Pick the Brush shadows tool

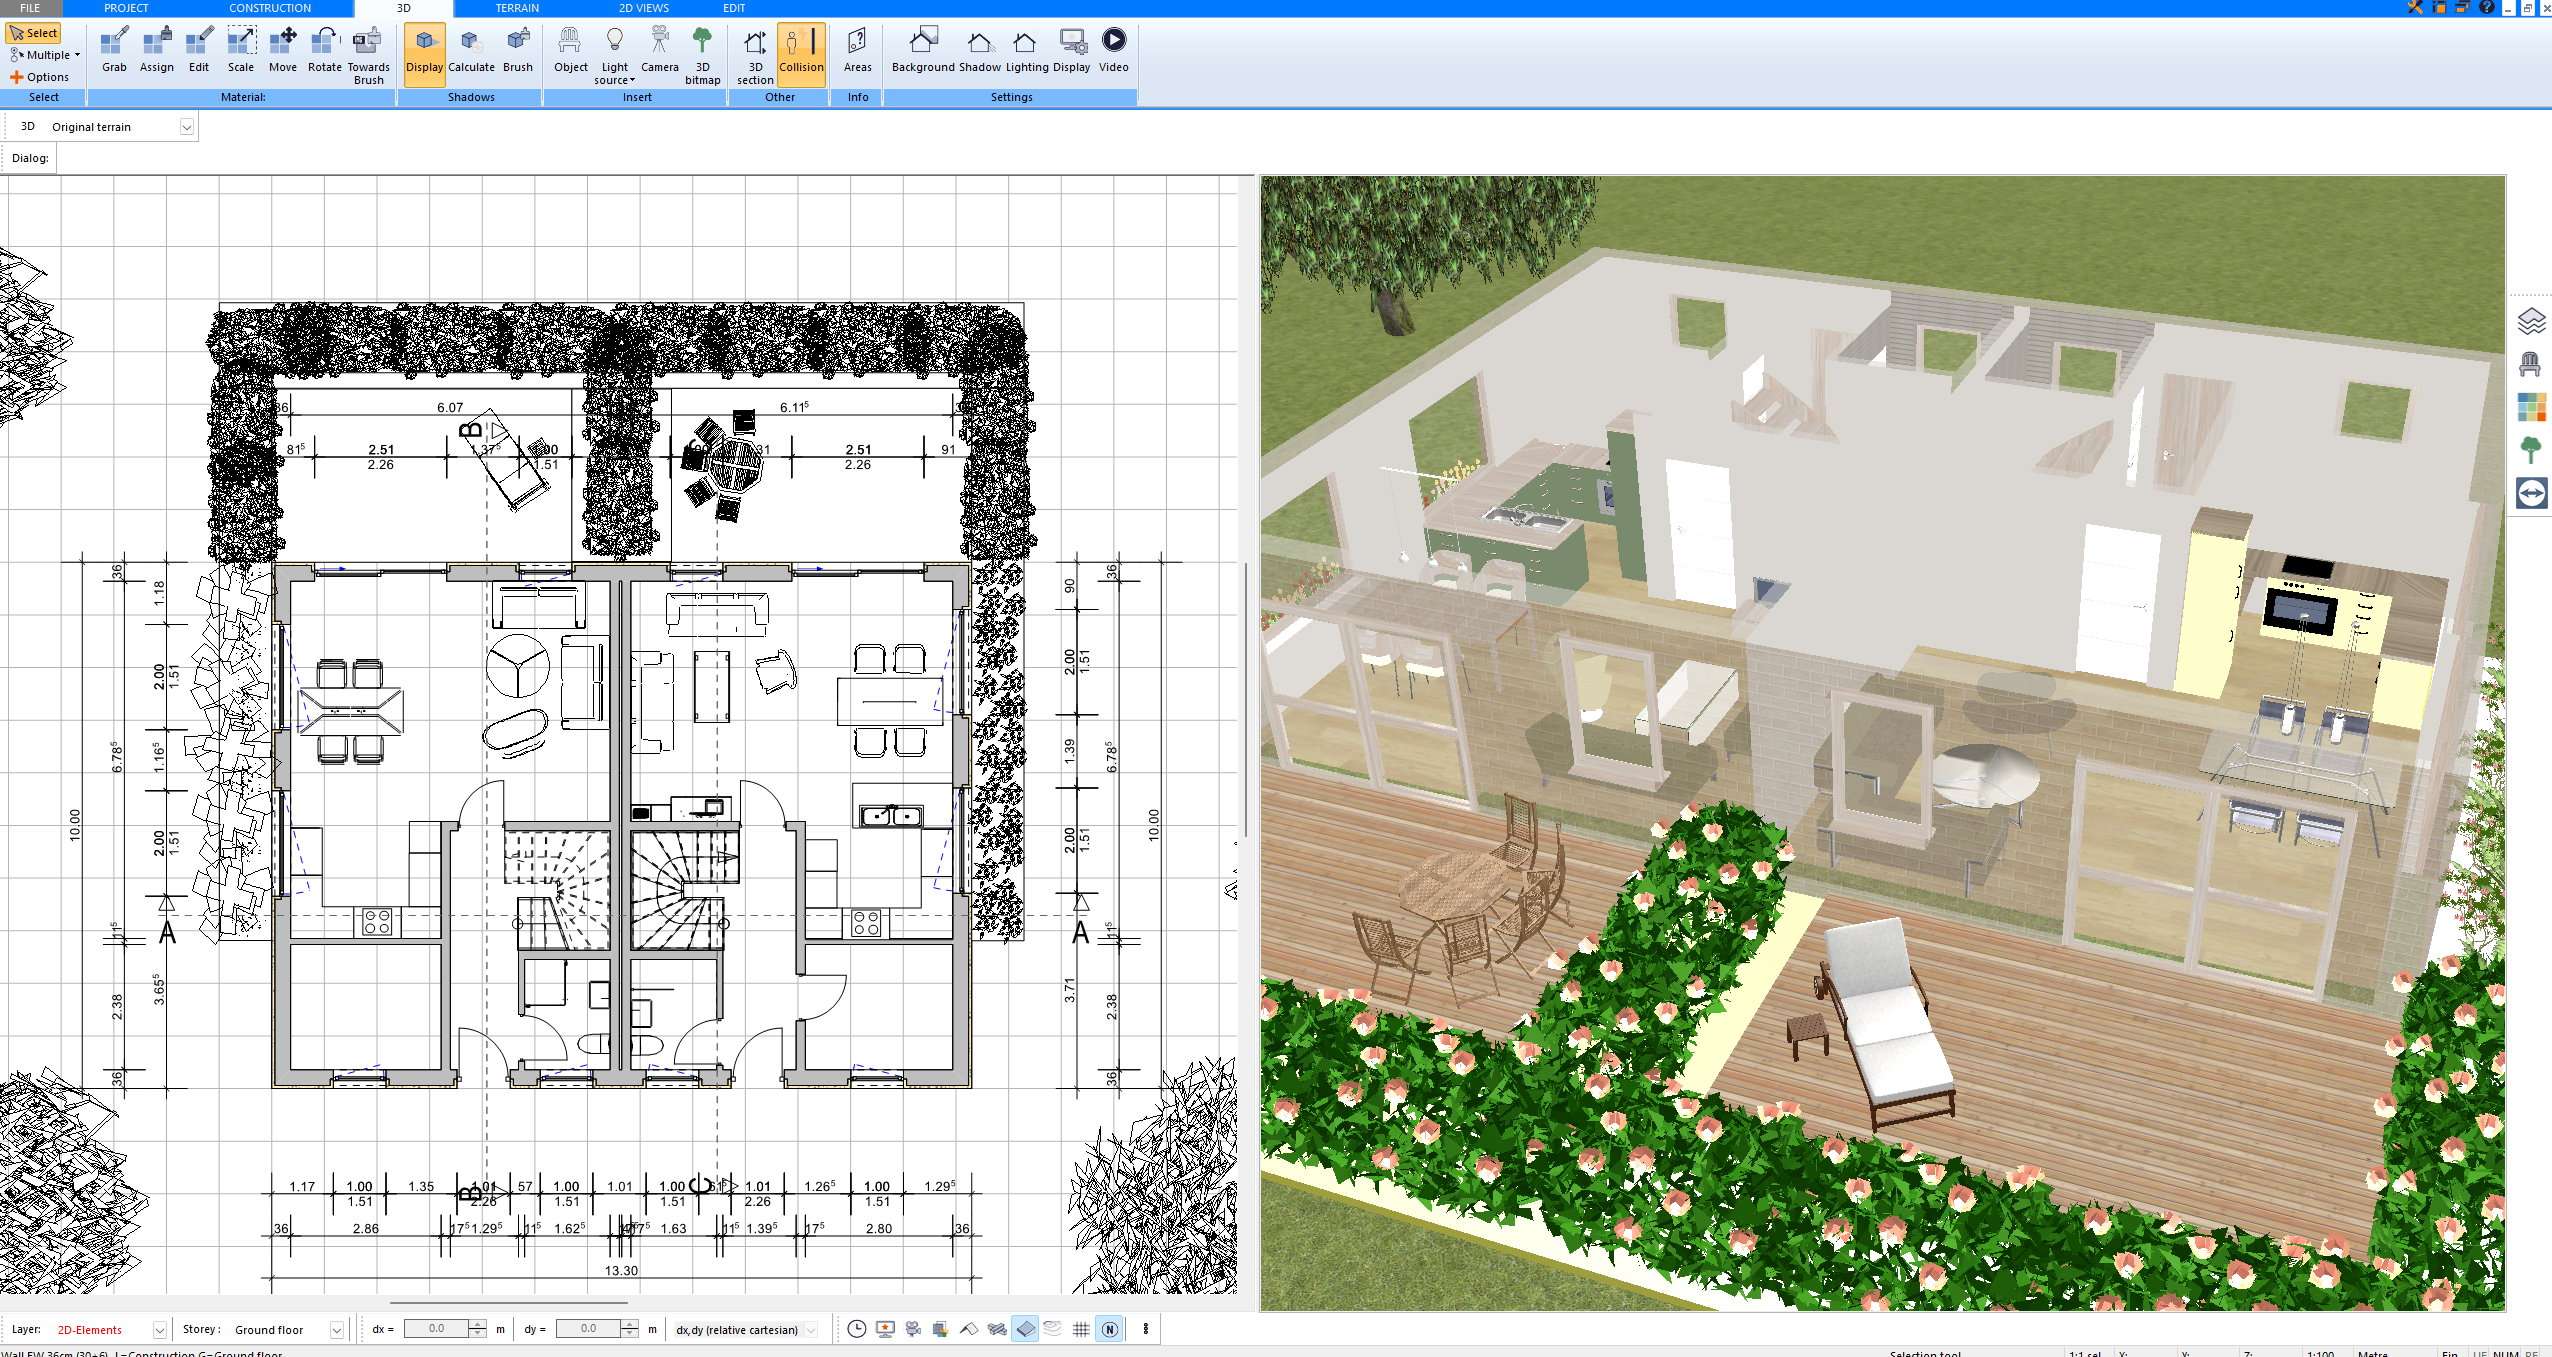tap(517, 50)
